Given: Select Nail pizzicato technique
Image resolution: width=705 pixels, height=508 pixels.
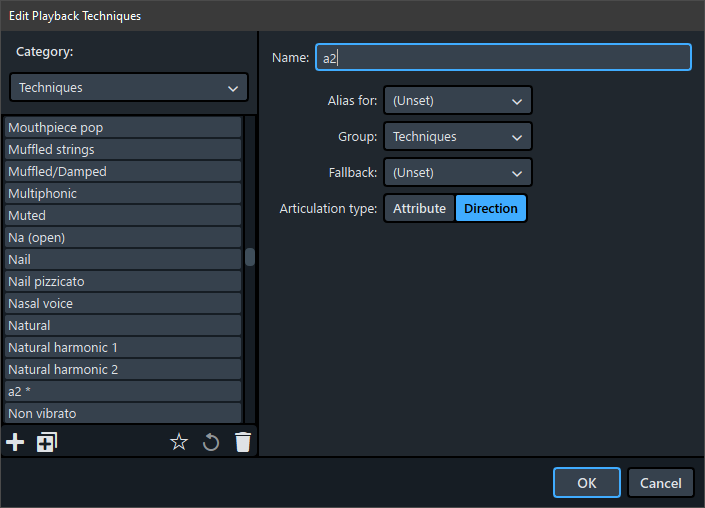Looking at the screenshot, I should (x=123, y=282).
